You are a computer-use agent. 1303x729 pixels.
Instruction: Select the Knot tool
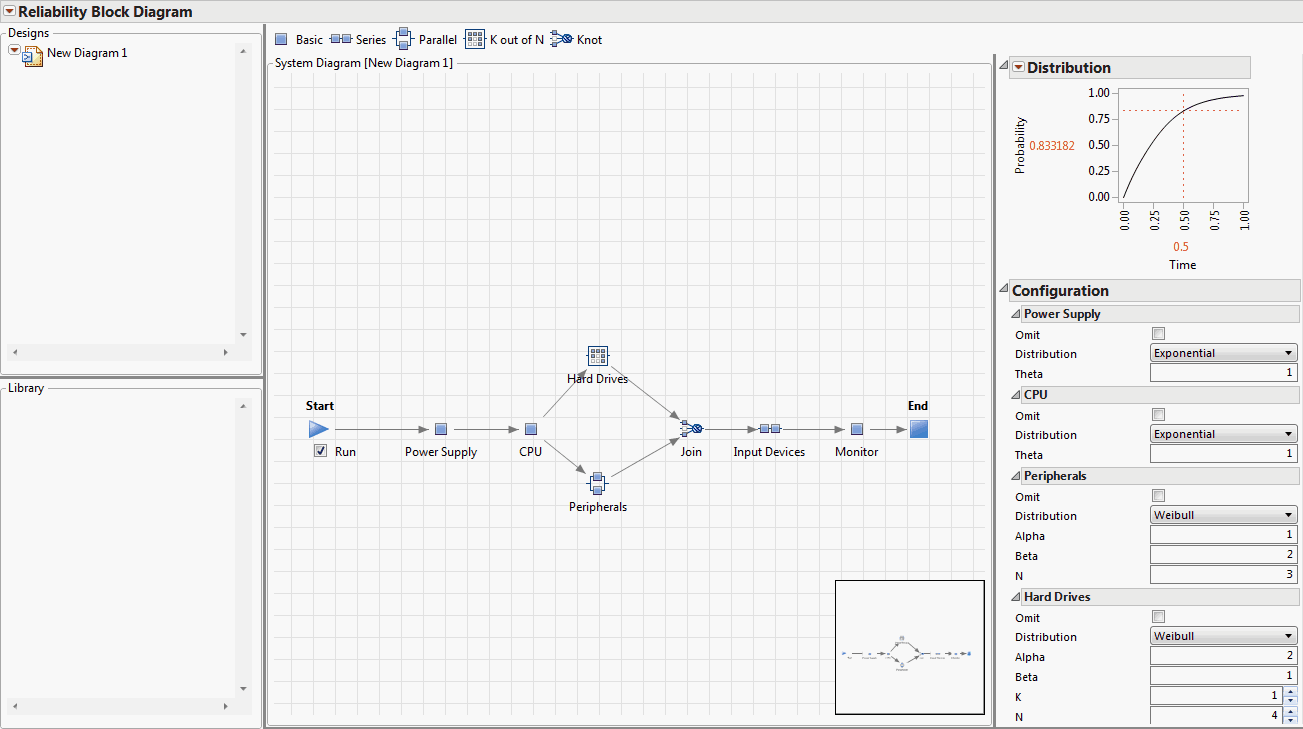pyautogui.click(x=562, y=38)
